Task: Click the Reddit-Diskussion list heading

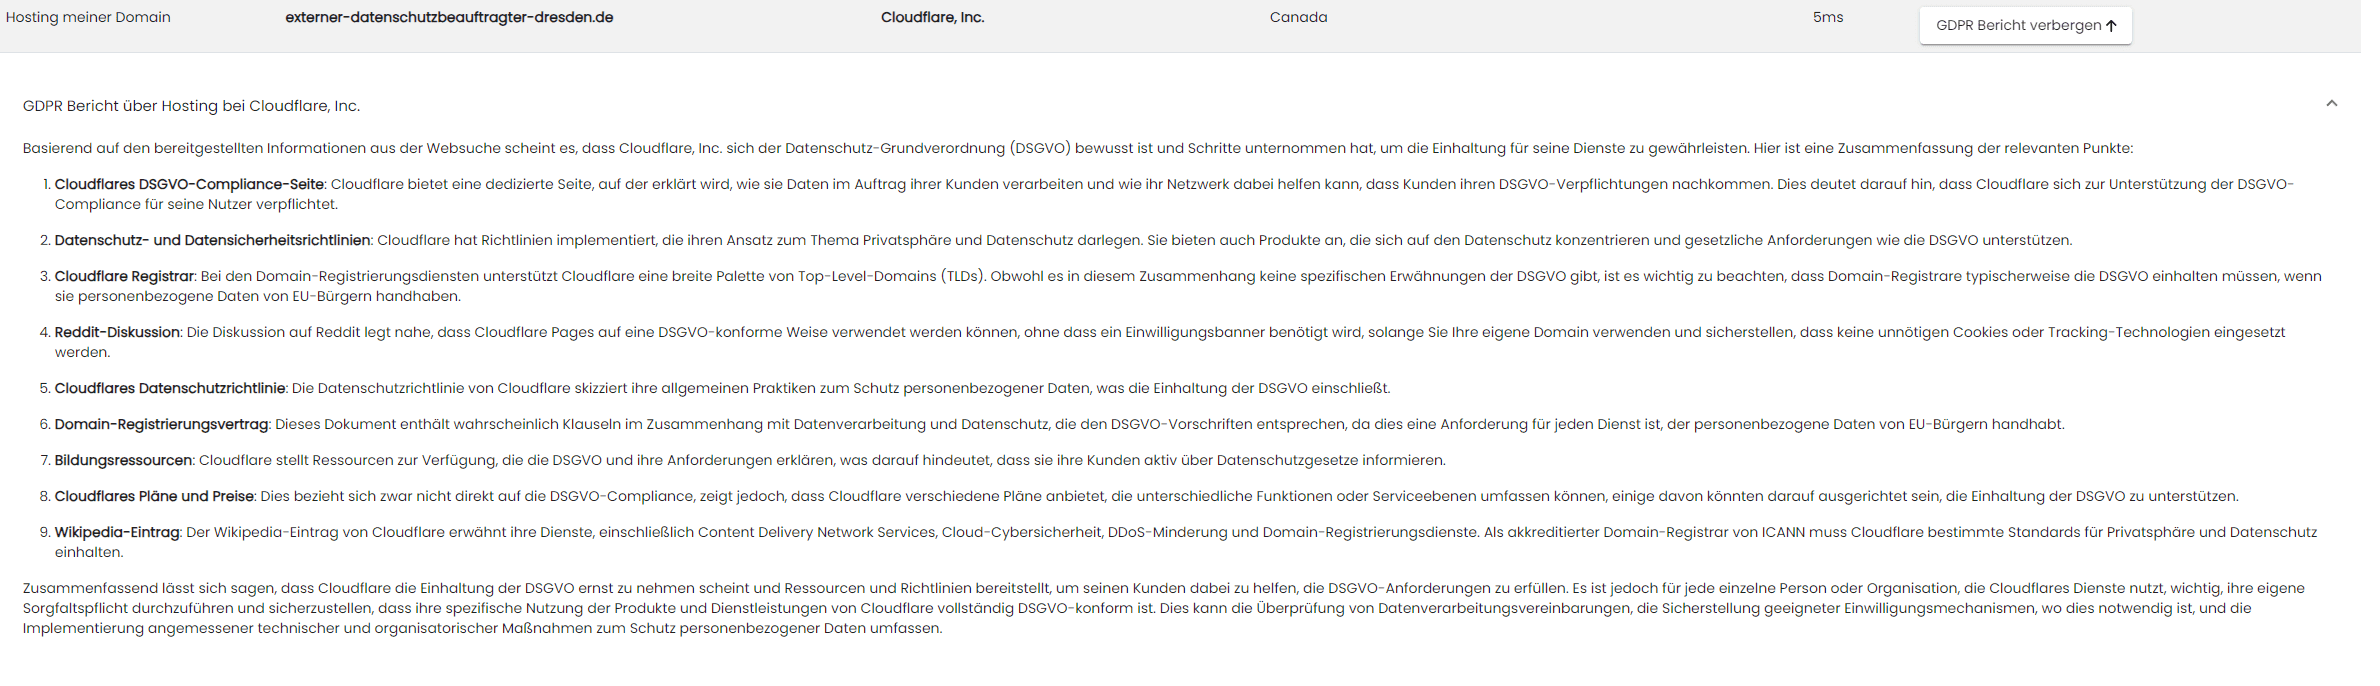Action: (x=117, y=332)
